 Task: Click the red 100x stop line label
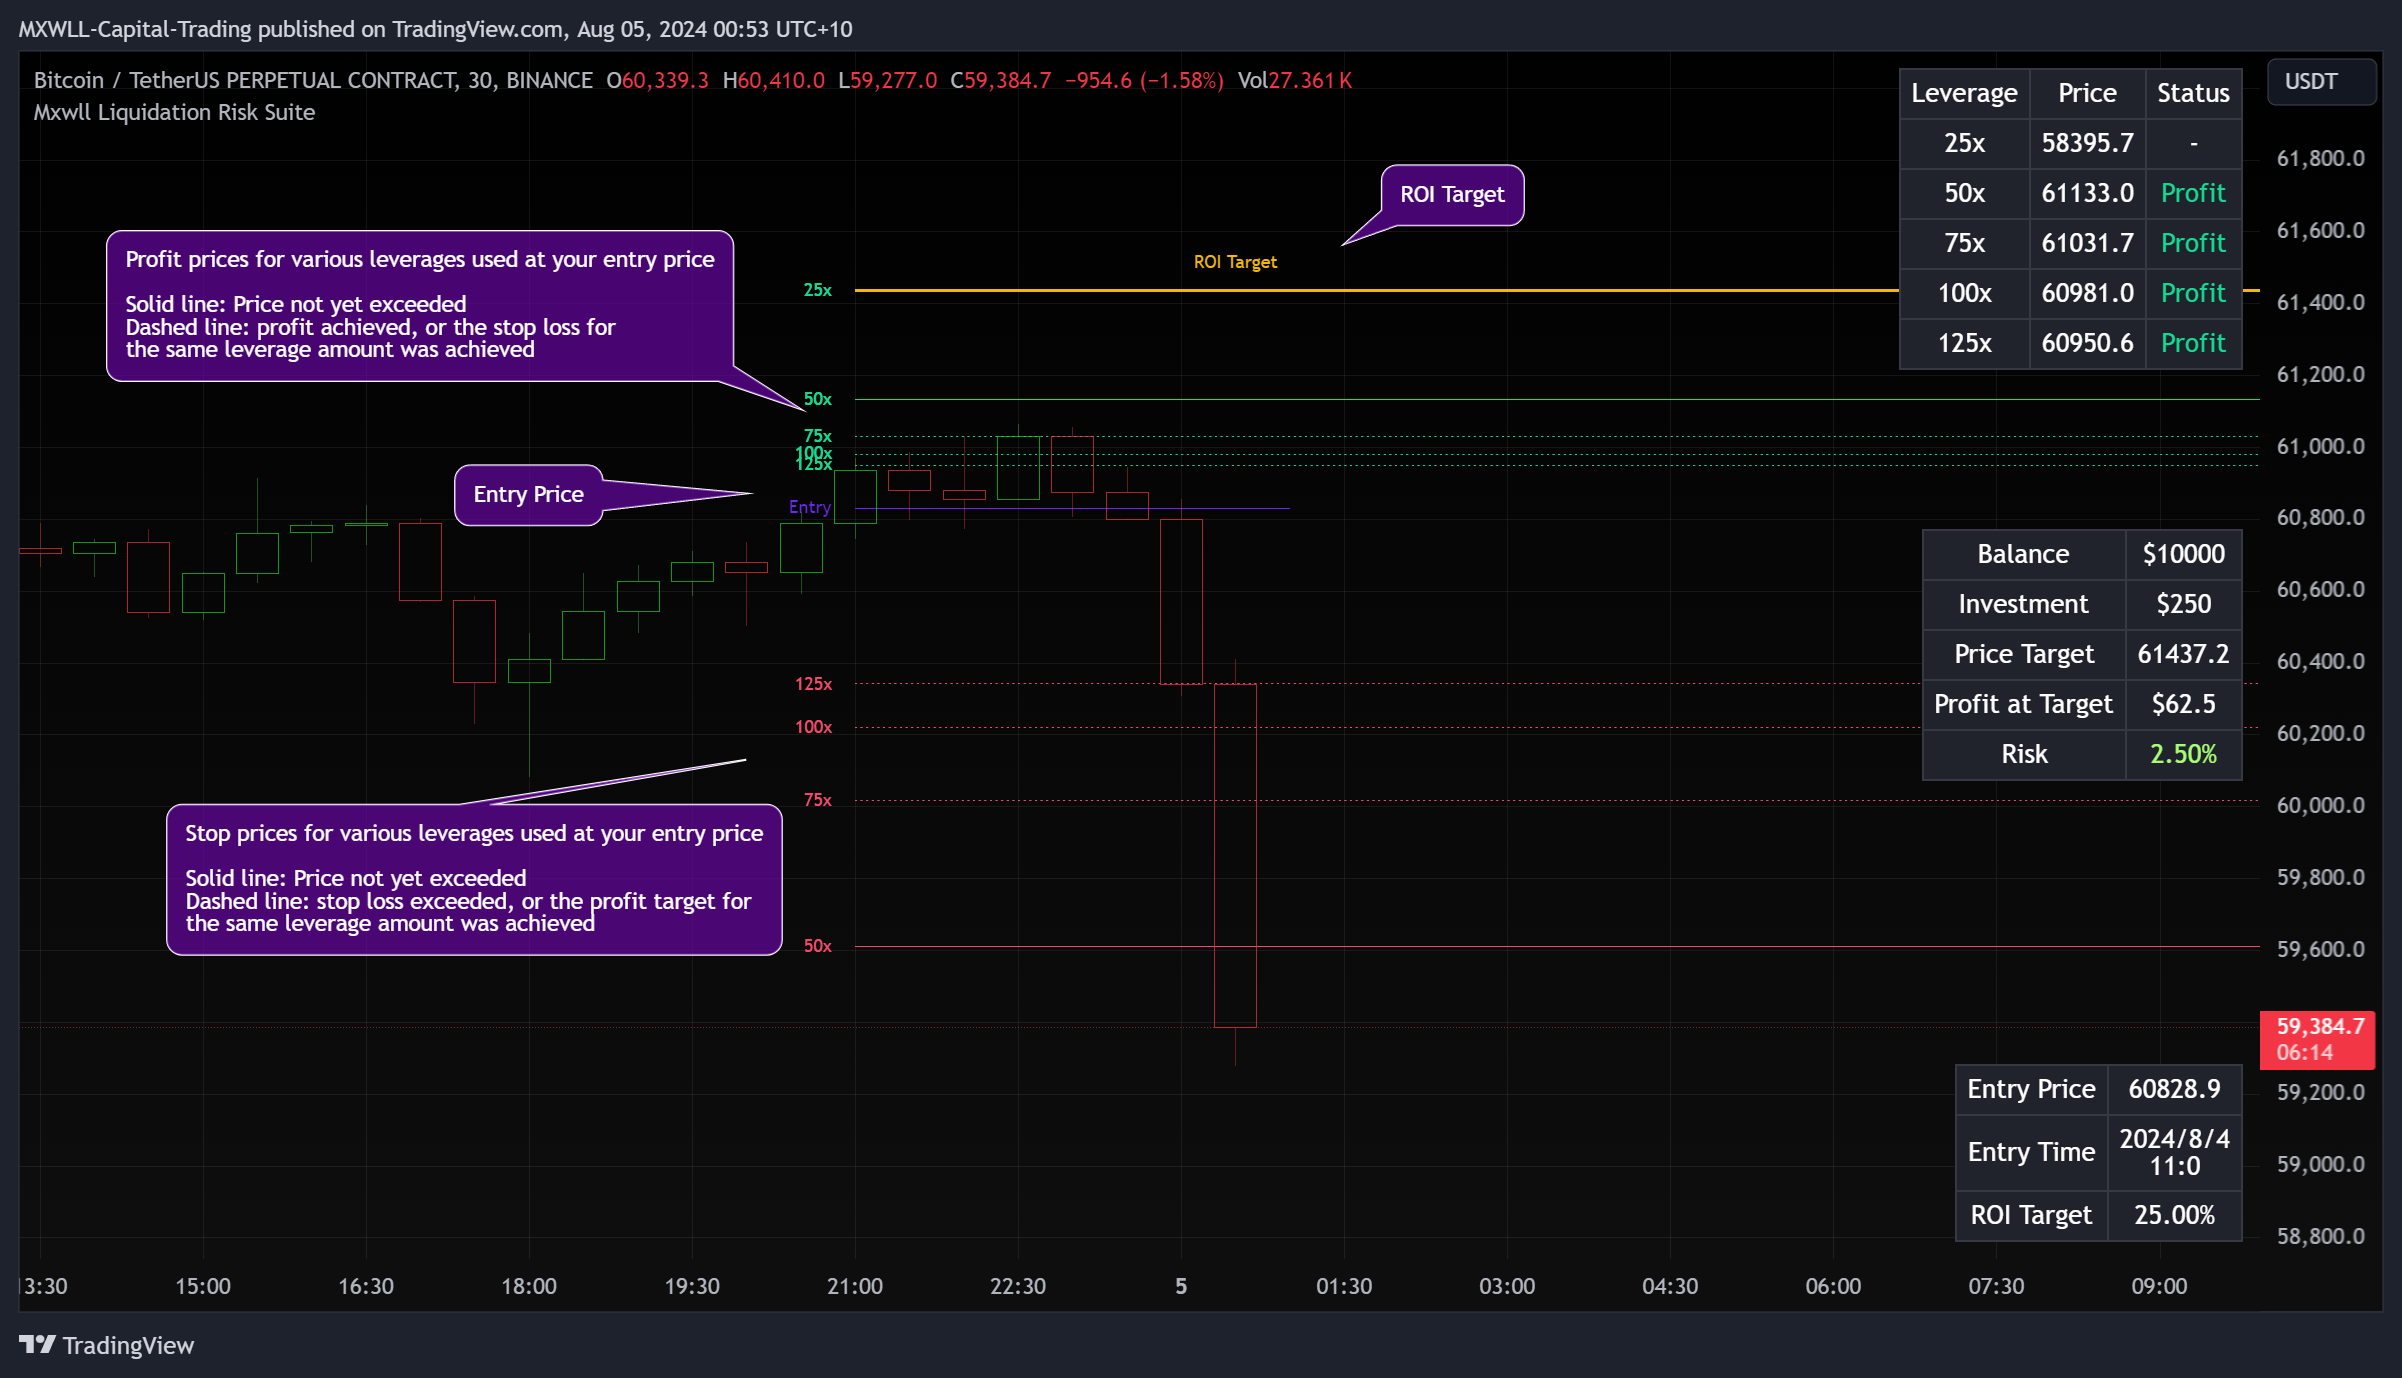[x=813, y=727]
